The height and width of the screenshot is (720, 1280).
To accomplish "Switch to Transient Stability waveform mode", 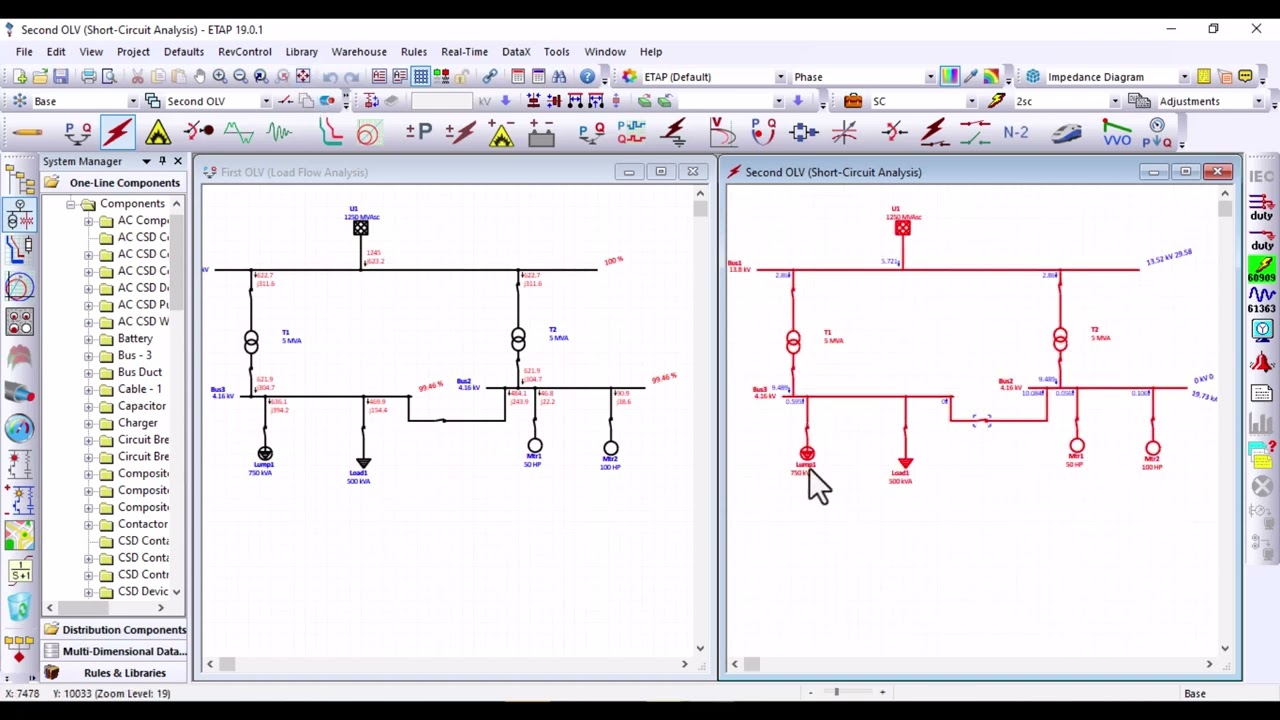I will point(279,132).
